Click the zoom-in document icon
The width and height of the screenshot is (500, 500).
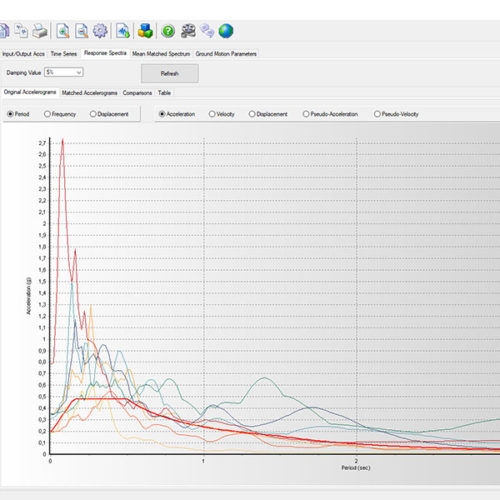click(63, 31)
